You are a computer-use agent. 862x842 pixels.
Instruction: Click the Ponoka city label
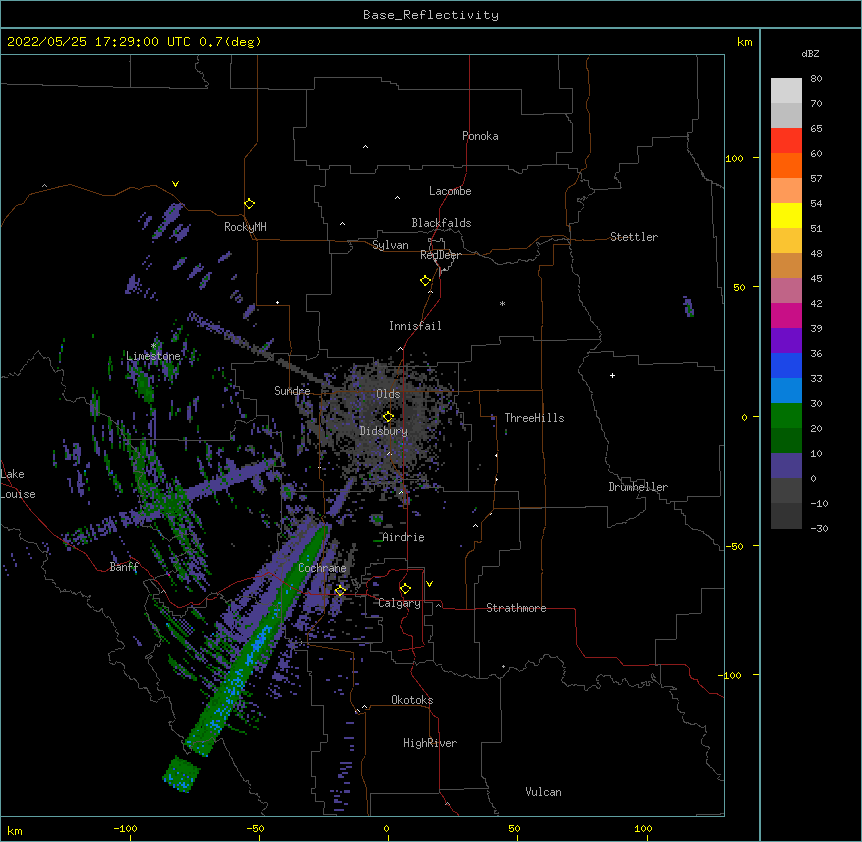pos(480,136)
